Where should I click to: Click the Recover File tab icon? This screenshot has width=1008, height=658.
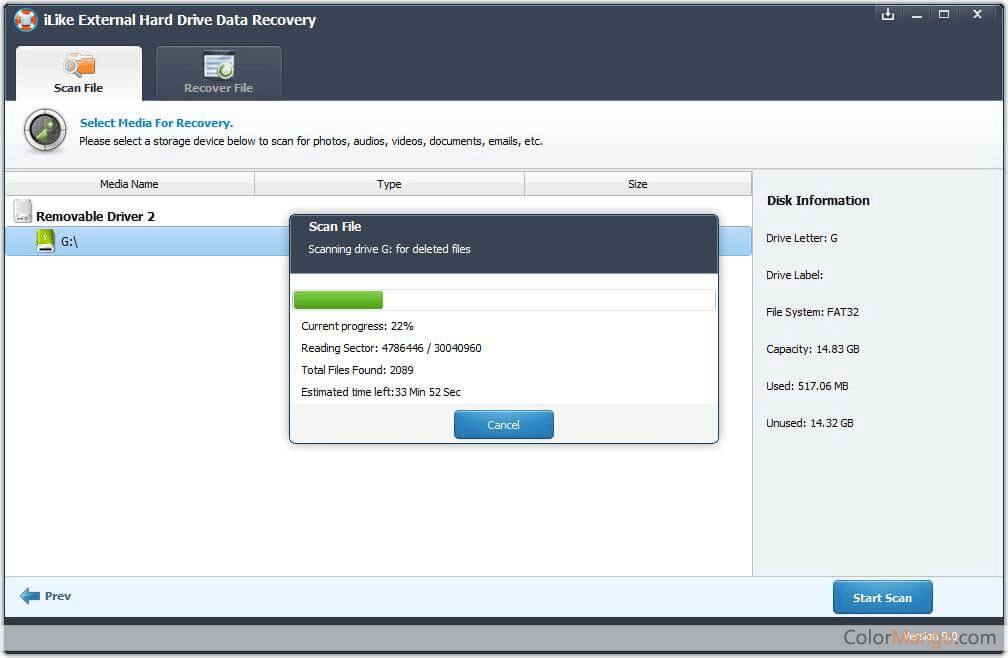pyautogui.click(x=219, y=65)
